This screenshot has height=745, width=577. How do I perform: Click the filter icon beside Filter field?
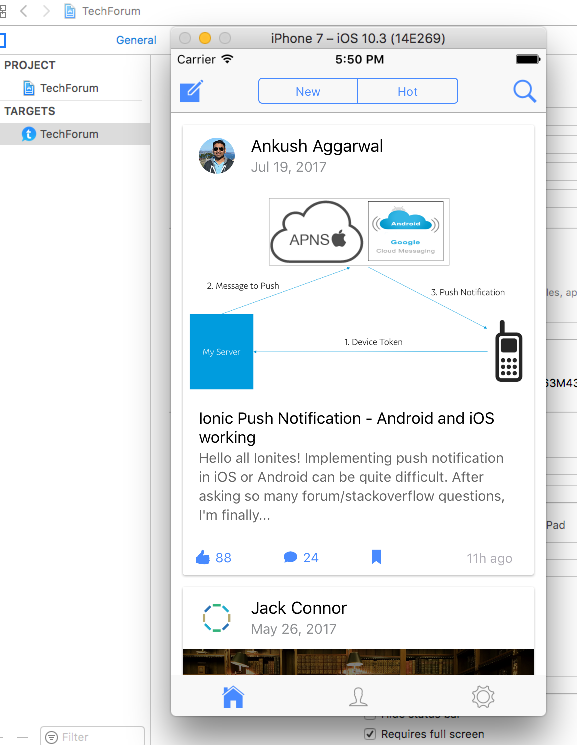[51, 737]
